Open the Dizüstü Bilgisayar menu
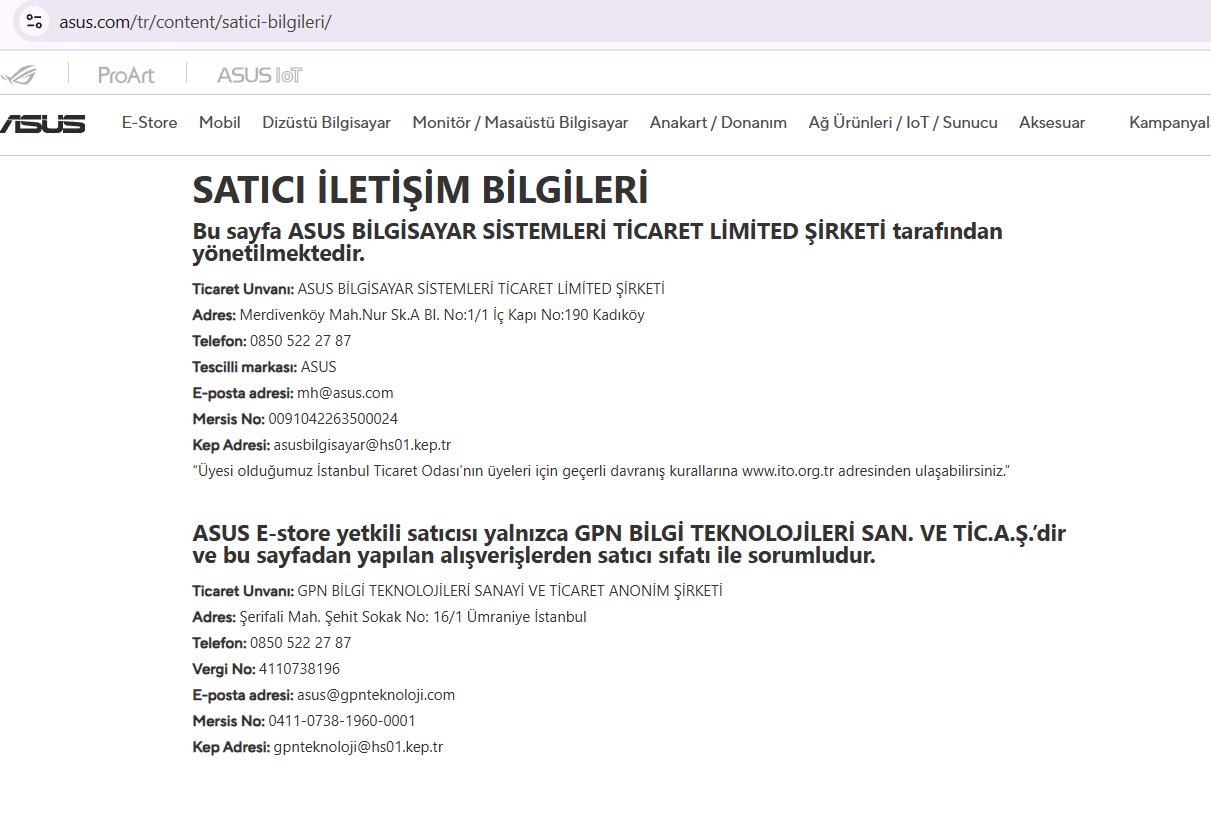Viewport: 1211px width, 825px height. pos(326,123)
